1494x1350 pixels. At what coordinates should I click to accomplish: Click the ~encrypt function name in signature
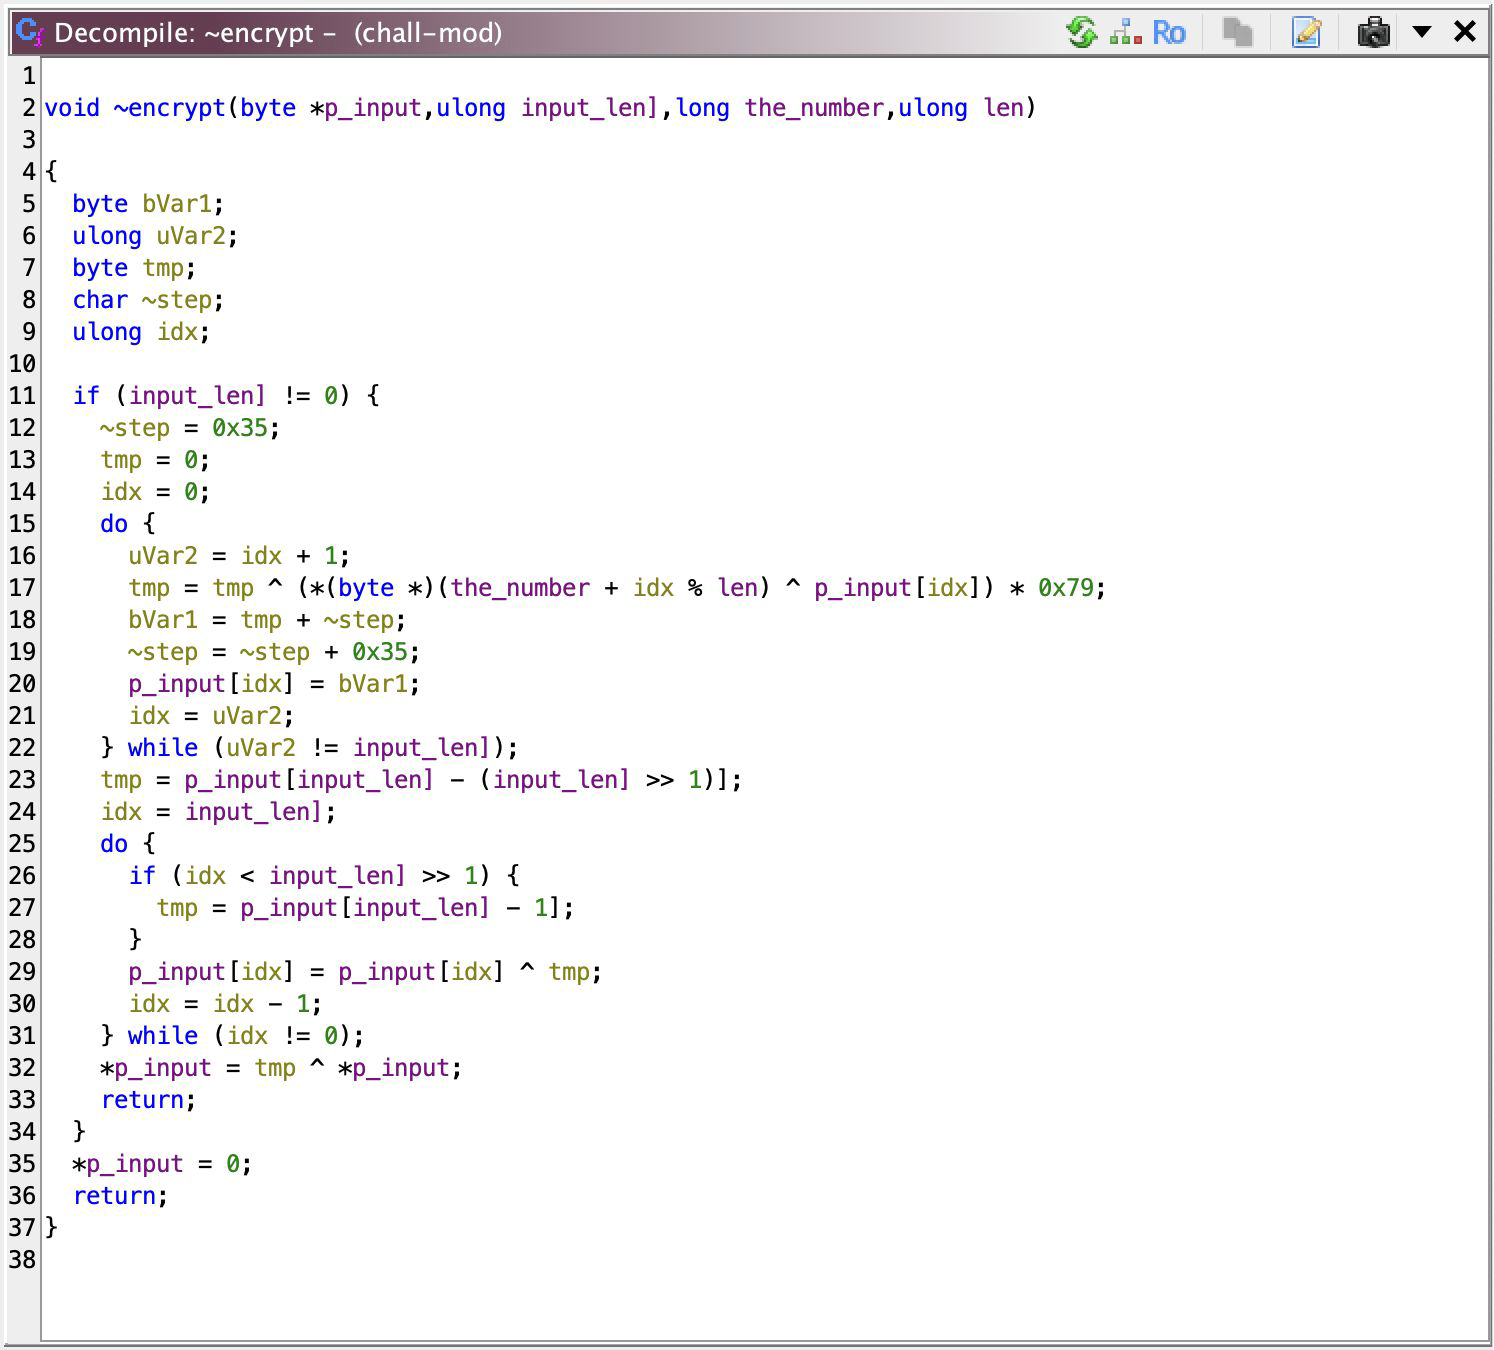tap(169, 108)
